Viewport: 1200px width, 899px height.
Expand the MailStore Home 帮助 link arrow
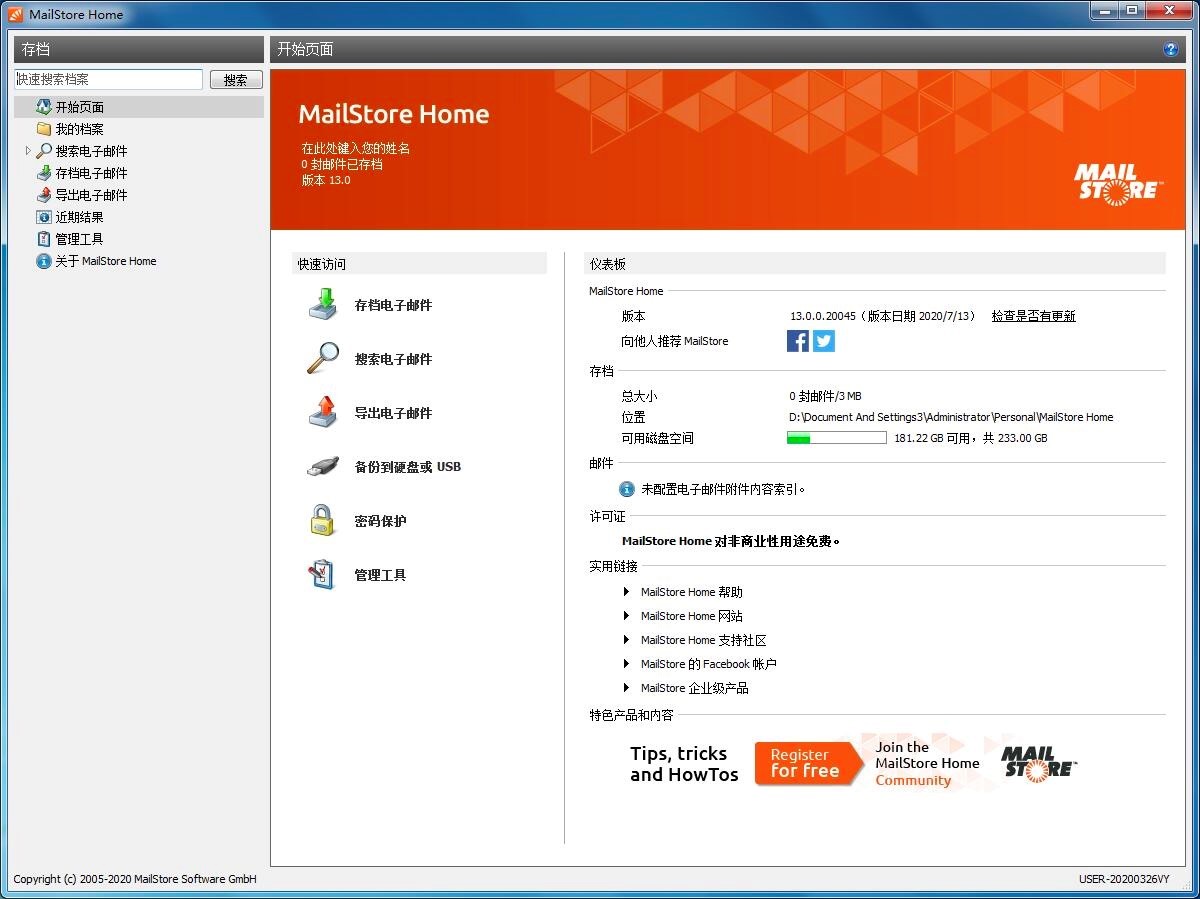[x=625, y=592]
